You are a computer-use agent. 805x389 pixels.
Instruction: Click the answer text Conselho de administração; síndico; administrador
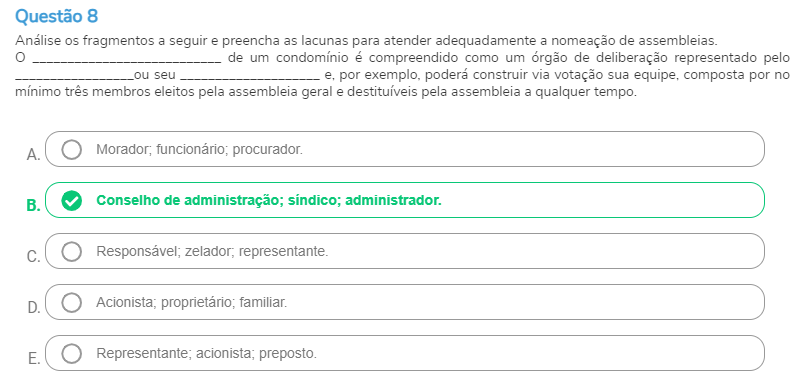[269, 201]
